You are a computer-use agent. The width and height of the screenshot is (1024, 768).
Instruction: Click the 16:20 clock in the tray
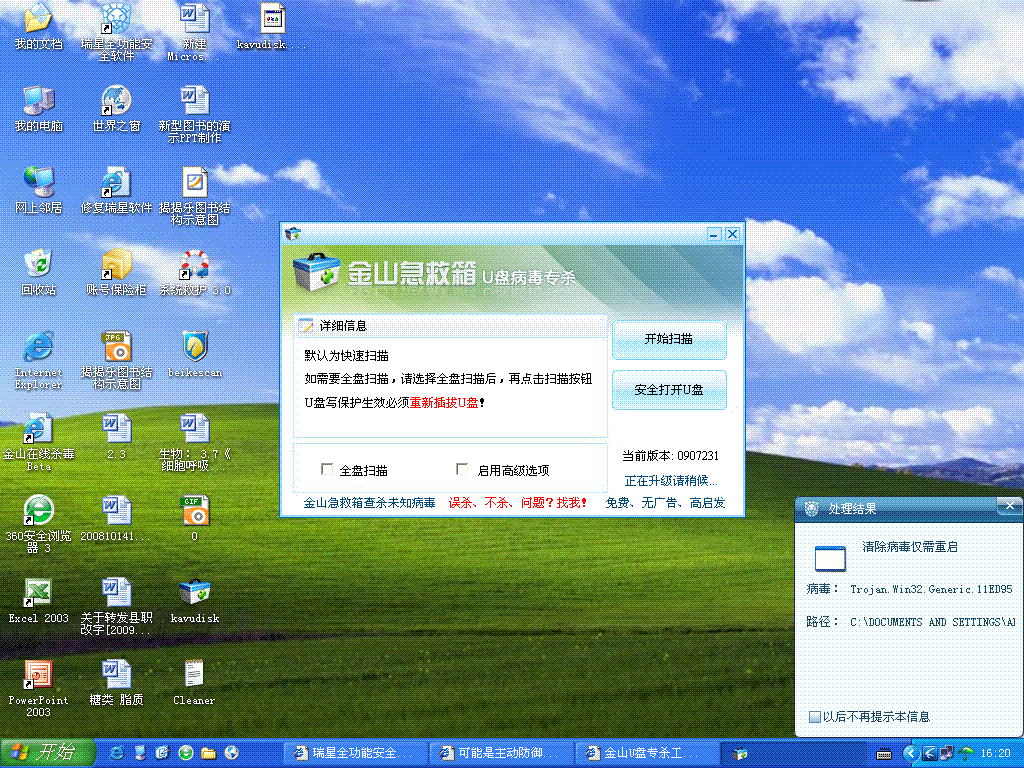(x=995, y=754)
